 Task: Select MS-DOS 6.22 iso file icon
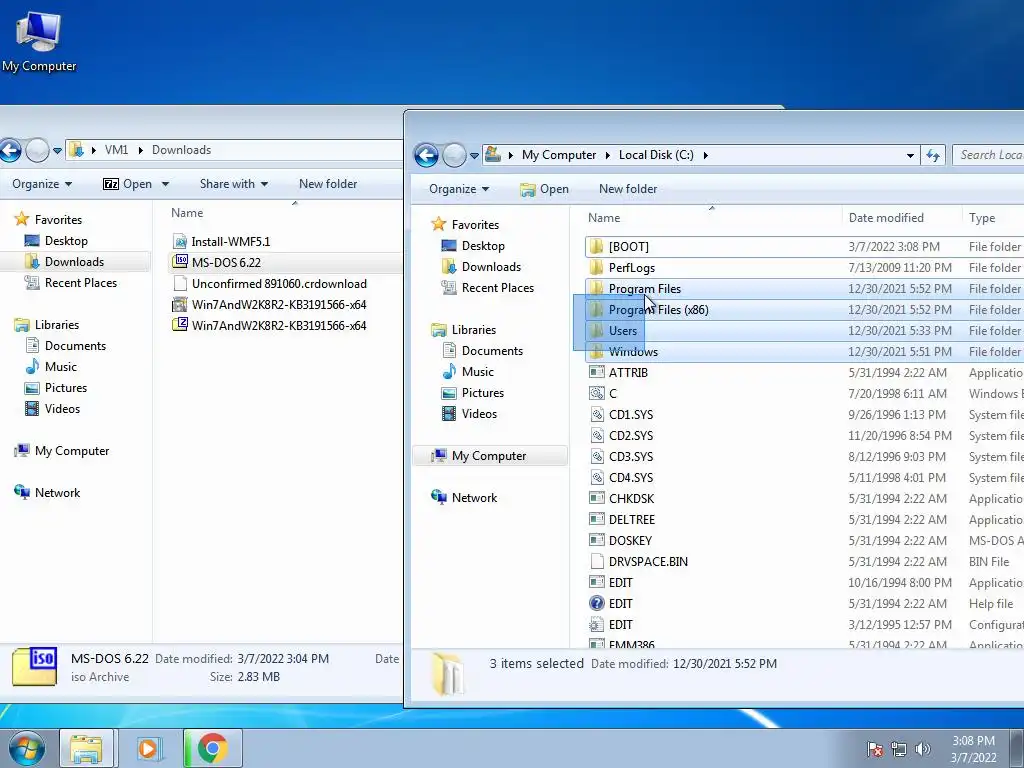tap(180, 262)
